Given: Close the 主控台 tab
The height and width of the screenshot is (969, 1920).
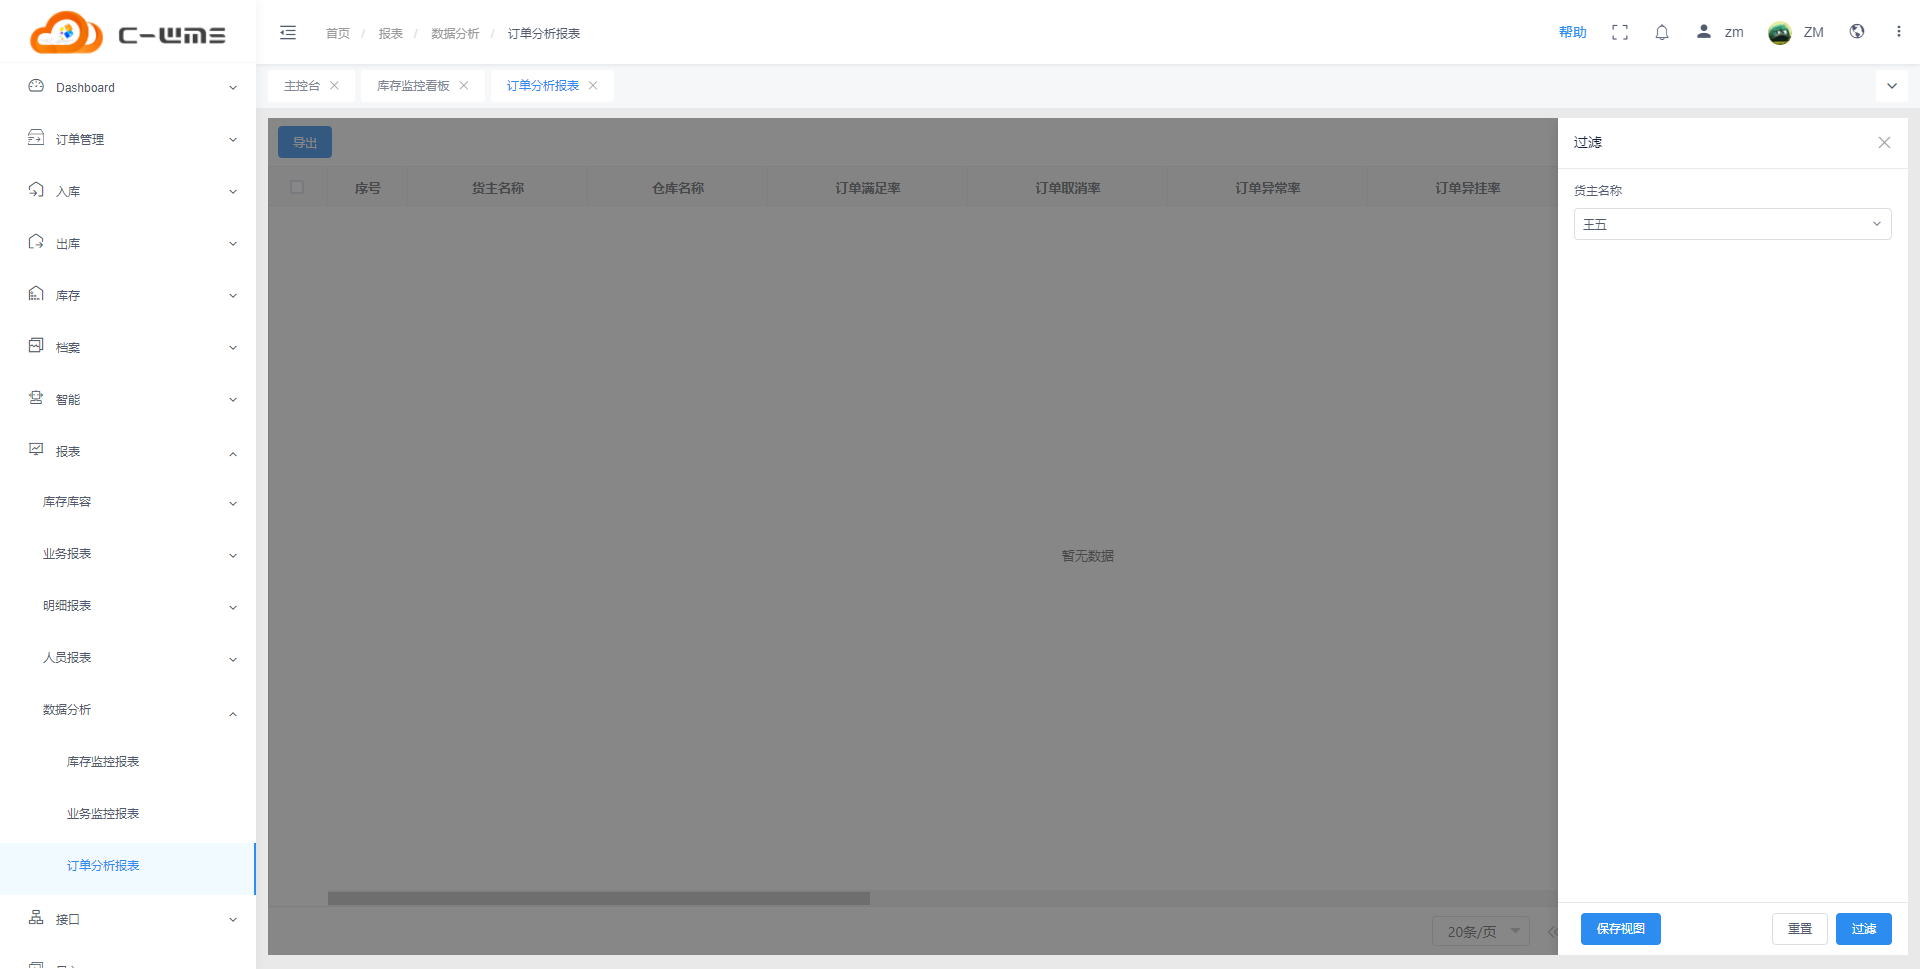Looking at the screenshot, I should [x=334, y=85].
